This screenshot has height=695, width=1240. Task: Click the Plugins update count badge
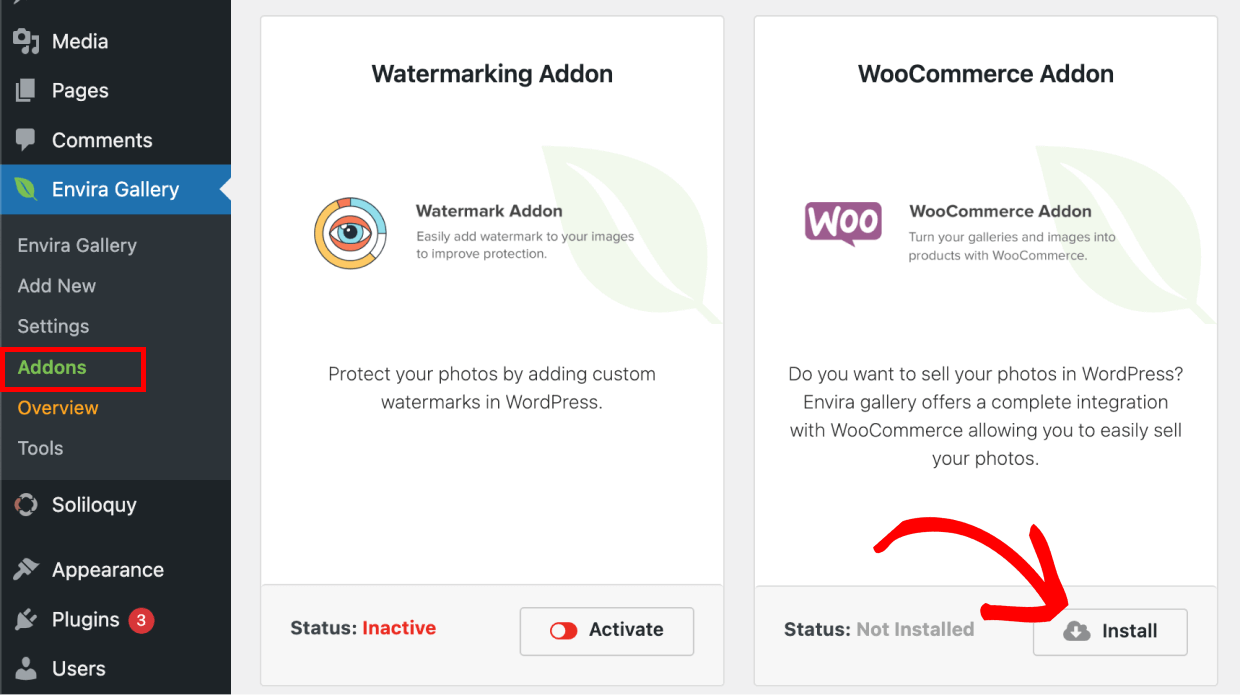tap(141, 620)
